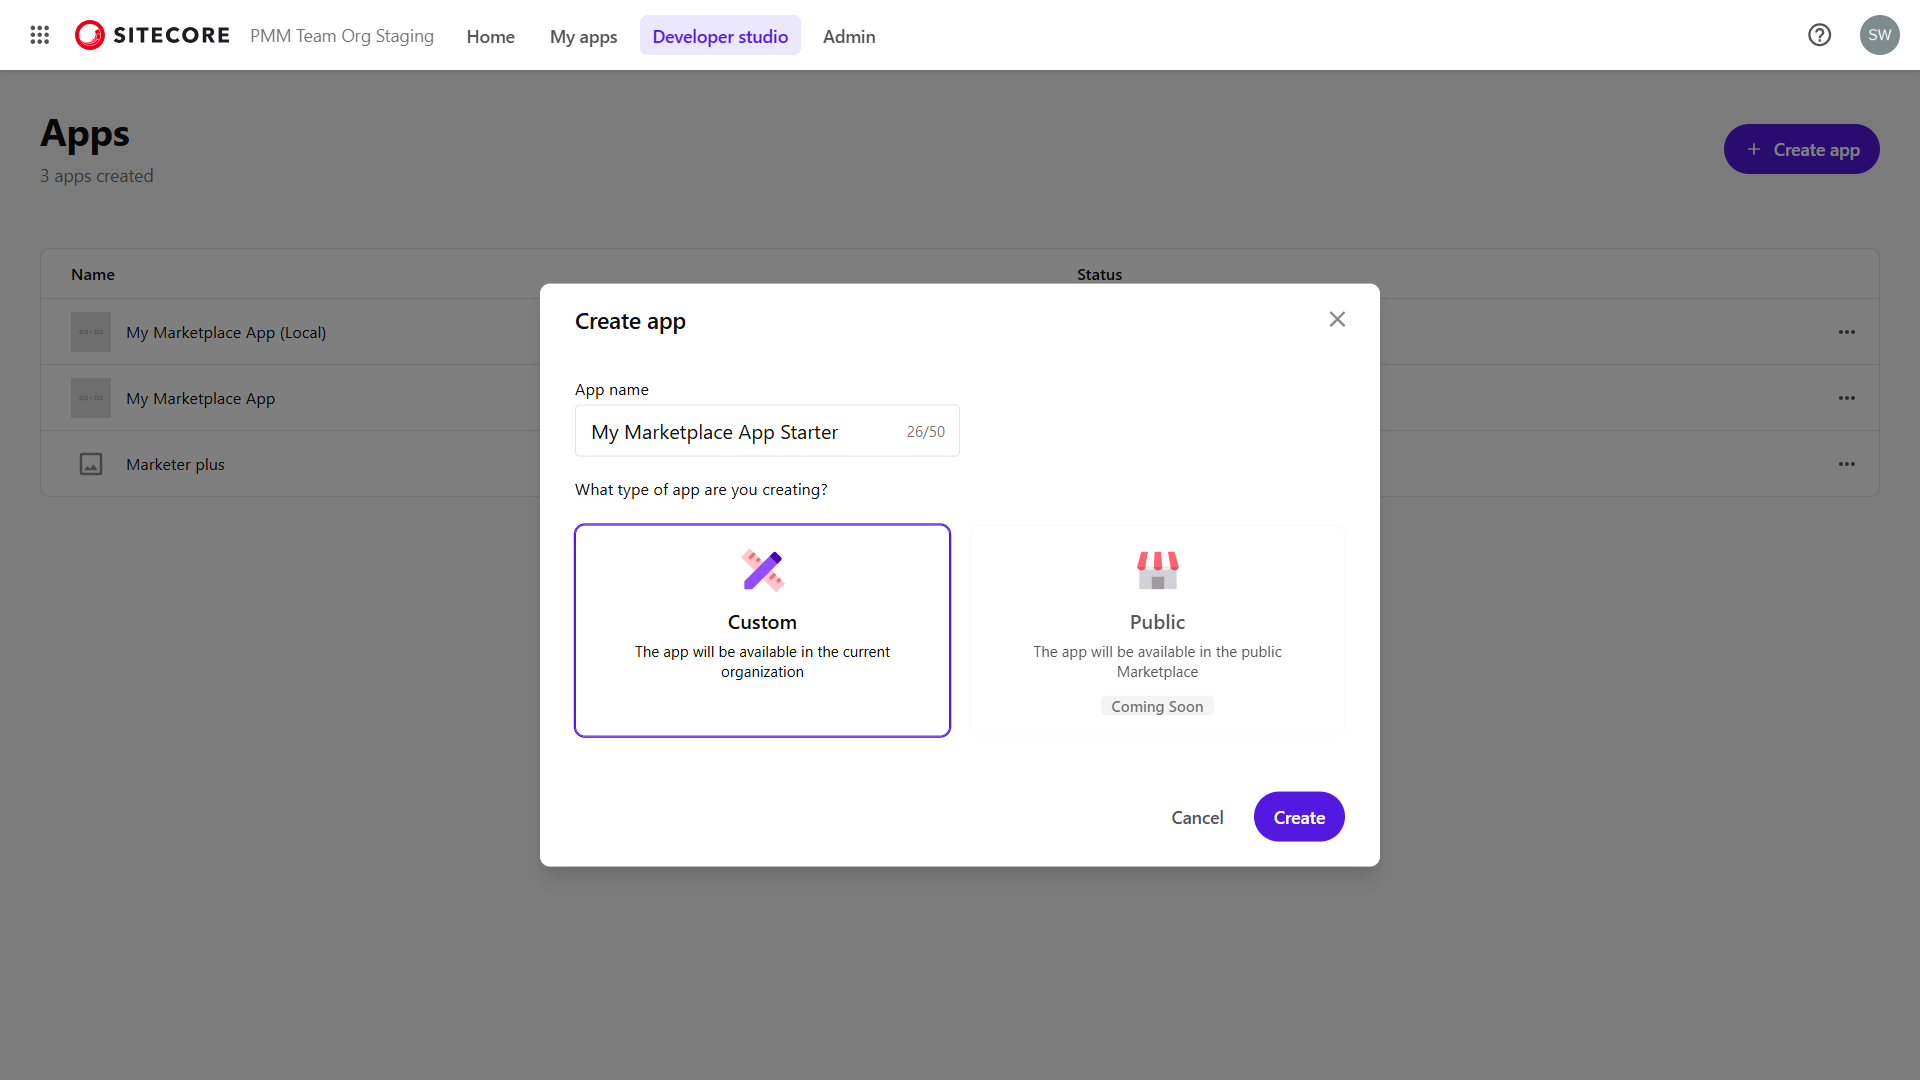Open the ellipsis menu for My Marketplace App
1920x1080 pixels.
click(x=1847, y=397)
